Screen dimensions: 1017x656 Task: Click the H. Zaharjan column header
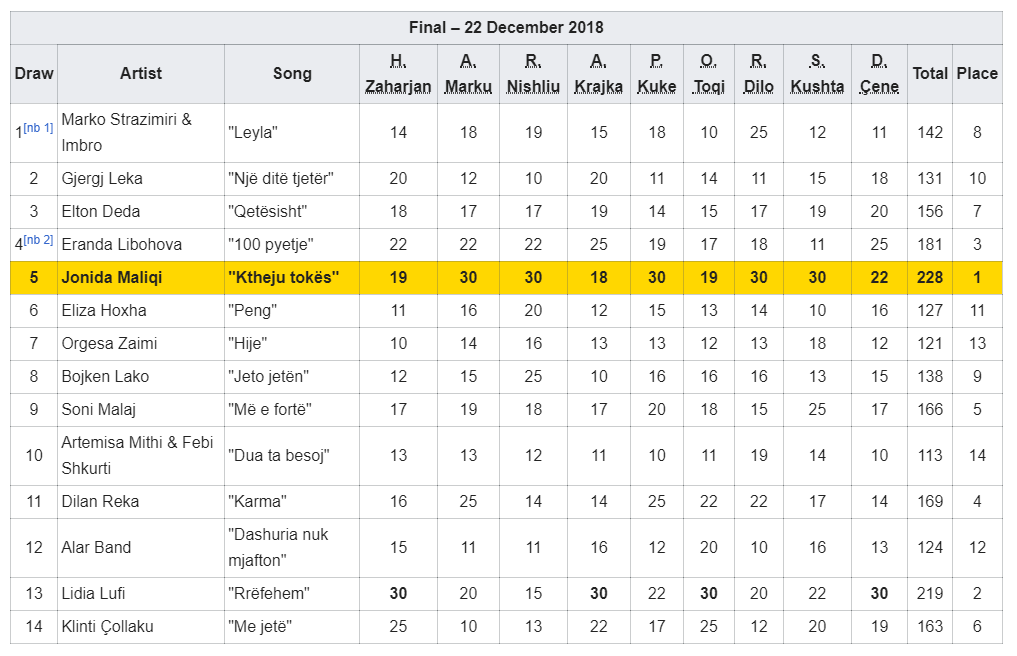(398, 74)
